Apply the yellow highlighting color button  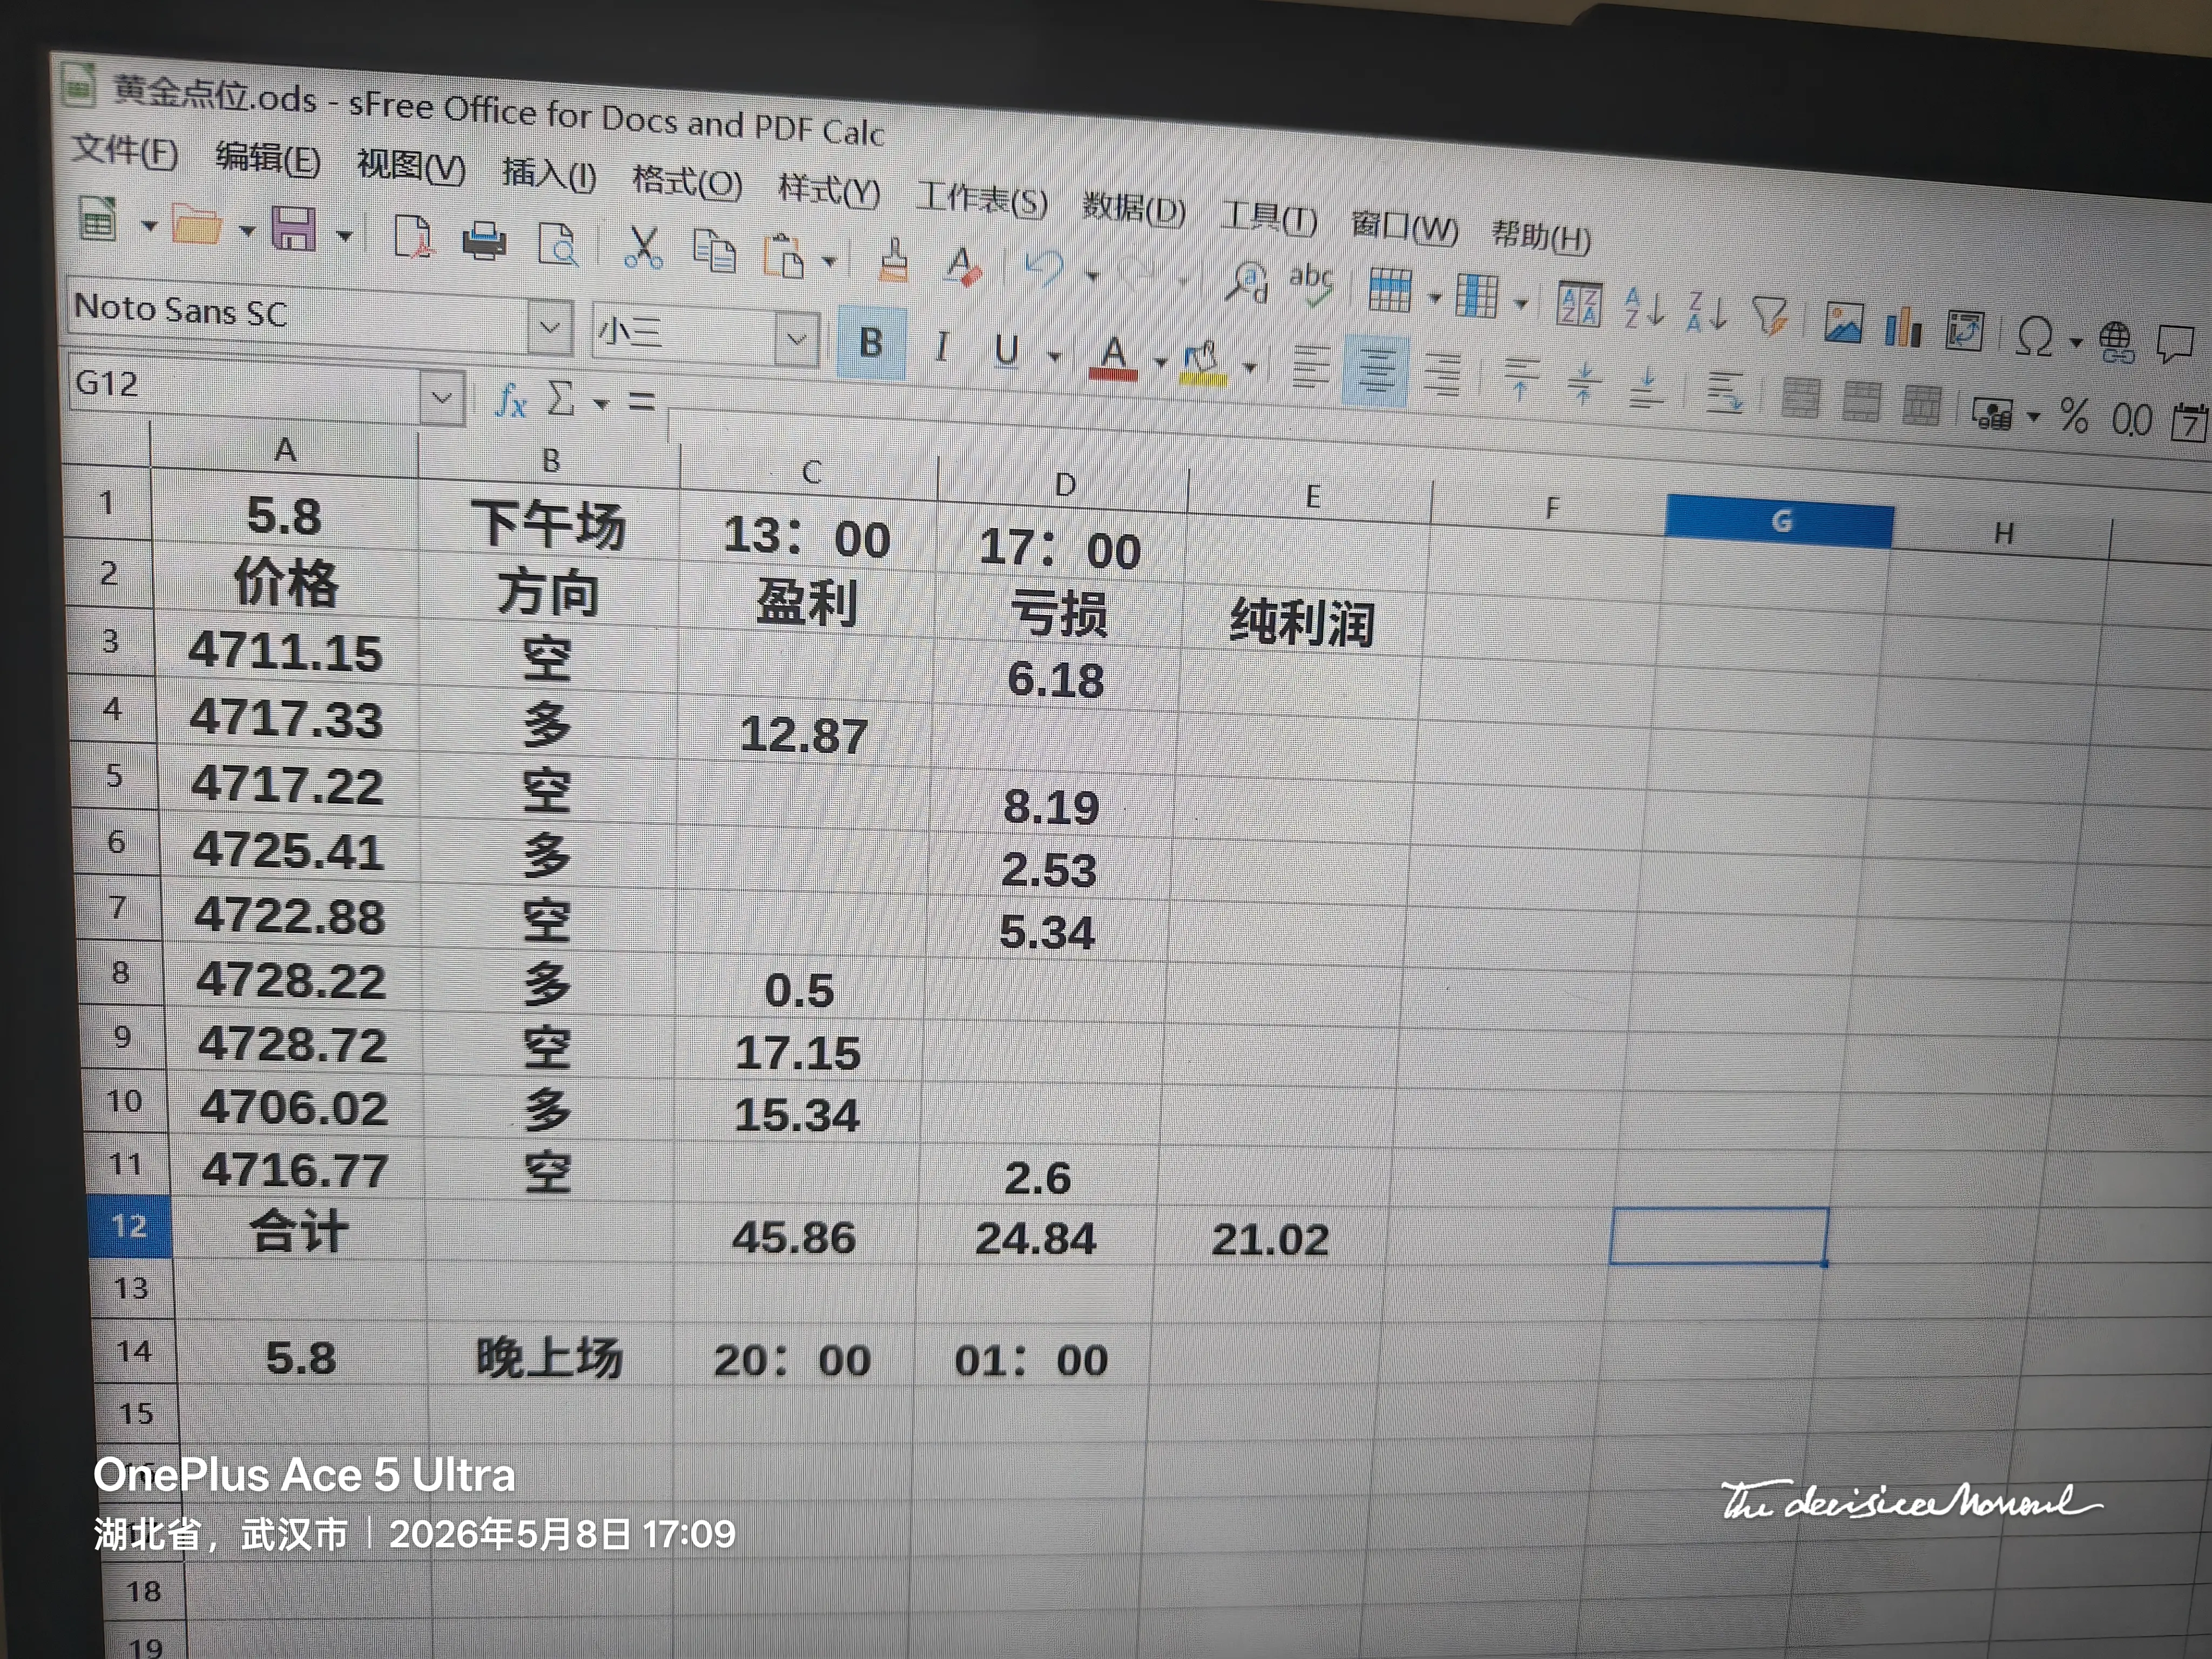(1203, 363)
